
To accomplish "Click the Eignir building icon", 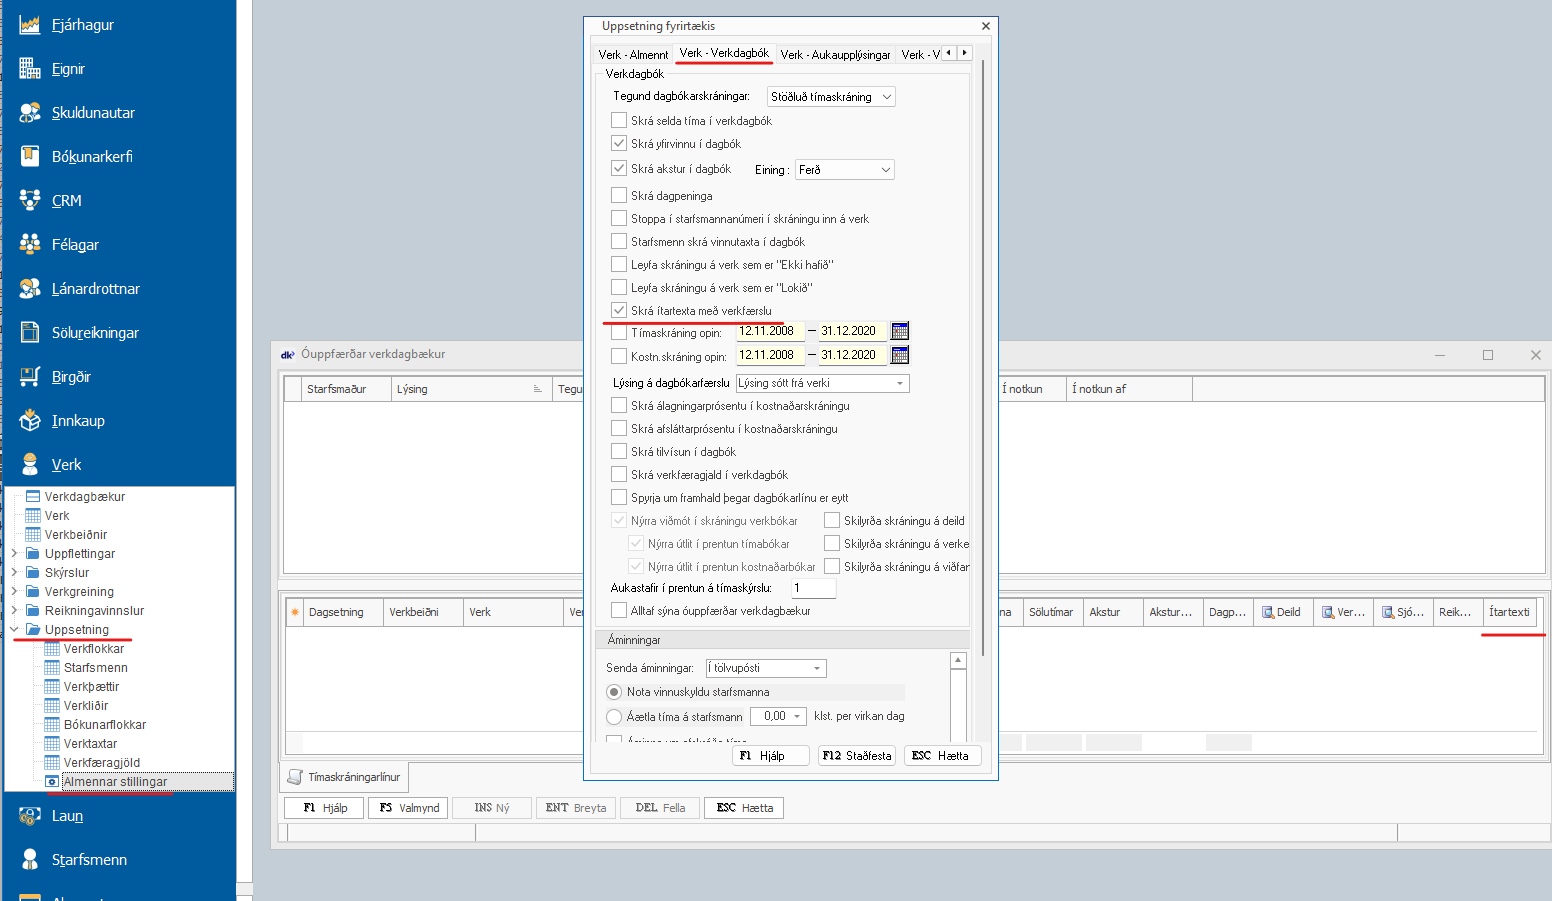I will click(x=30, y=69).
